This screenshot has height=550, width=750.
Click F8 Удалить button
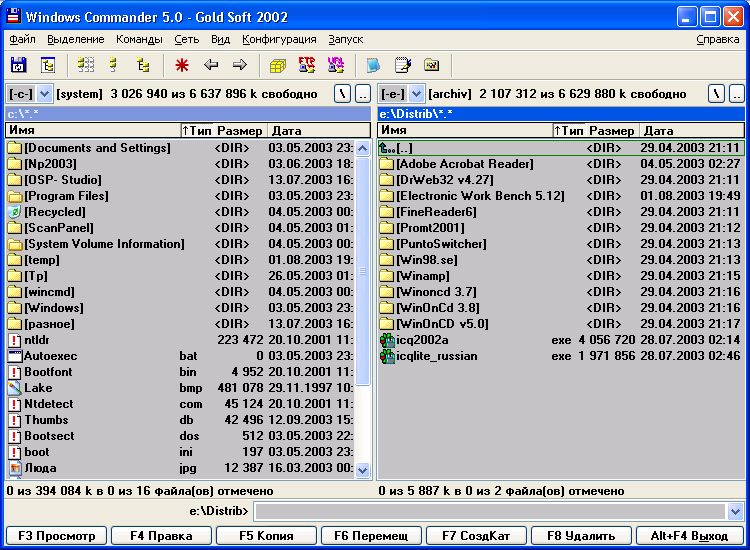click(581, 536)
